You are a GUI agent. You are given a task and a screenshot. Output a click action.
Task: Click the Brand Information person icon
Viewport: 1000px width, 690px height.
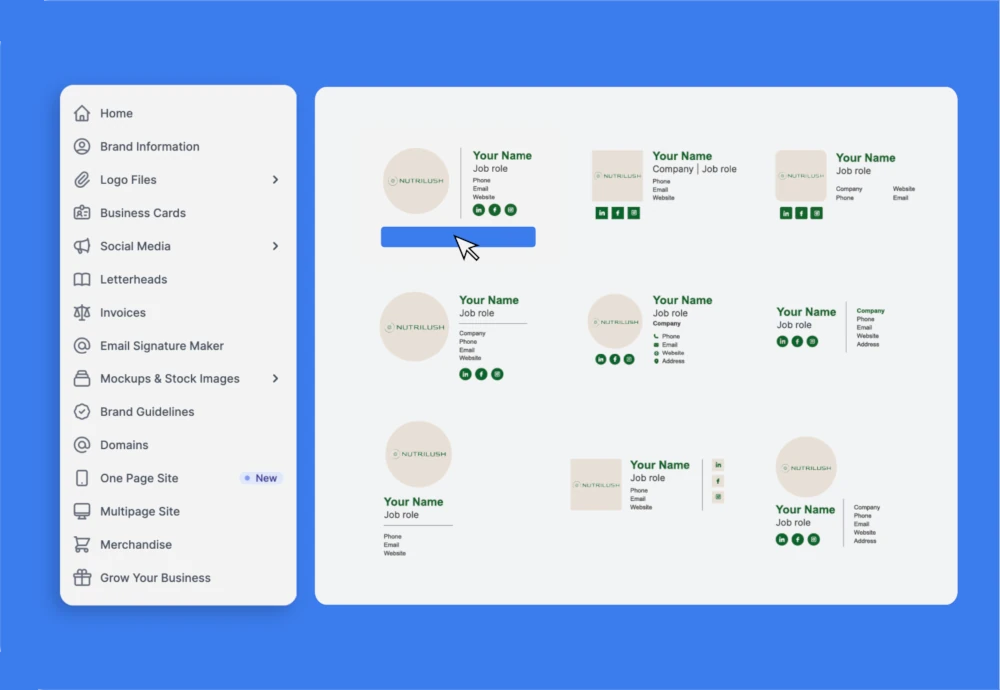pos(82,147)
